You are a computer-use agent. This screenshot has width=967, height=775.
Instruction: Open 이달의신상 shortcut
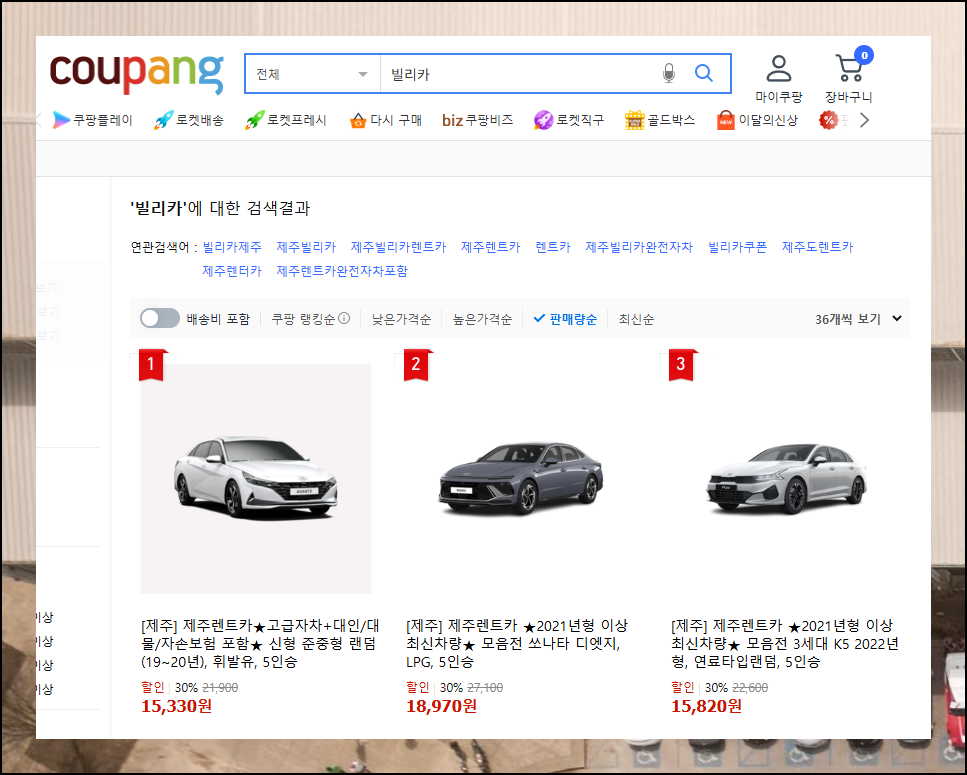pos(757,120)
